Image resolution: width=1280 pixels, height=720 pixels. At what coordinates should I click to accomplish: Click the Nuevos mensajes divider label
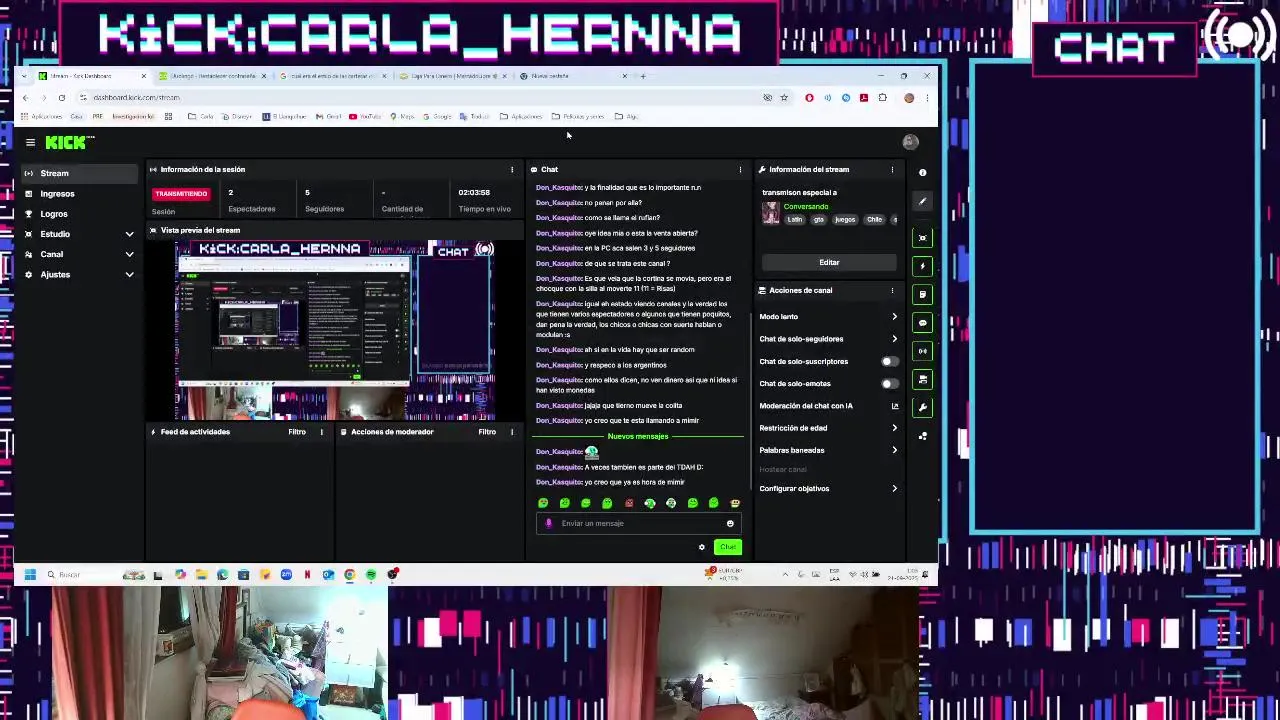pyautogui.click(x=638, y=437)
